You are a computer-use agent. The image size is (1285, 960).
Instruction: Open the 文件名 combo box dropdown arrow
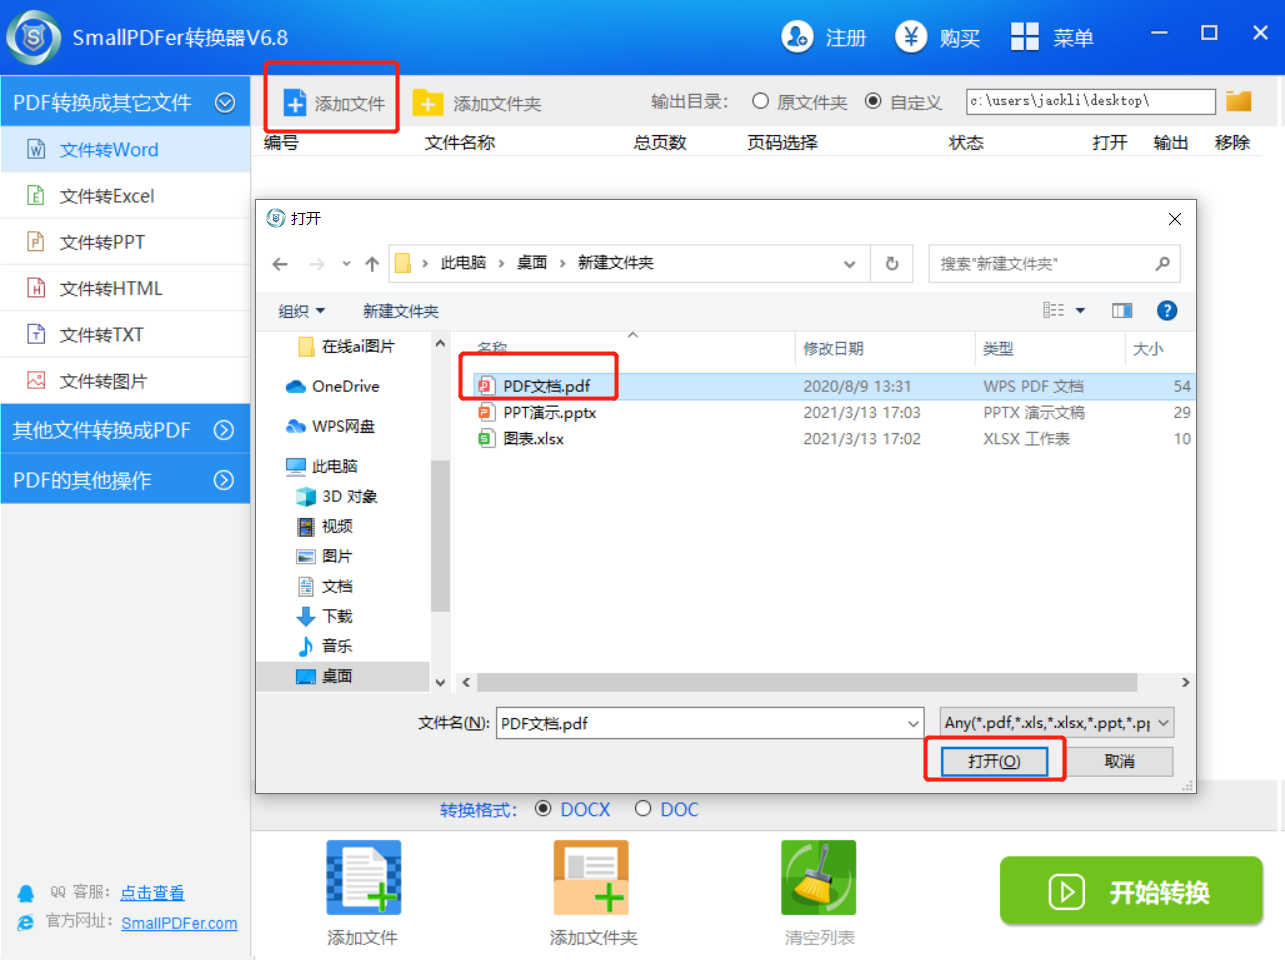(913, 723)
